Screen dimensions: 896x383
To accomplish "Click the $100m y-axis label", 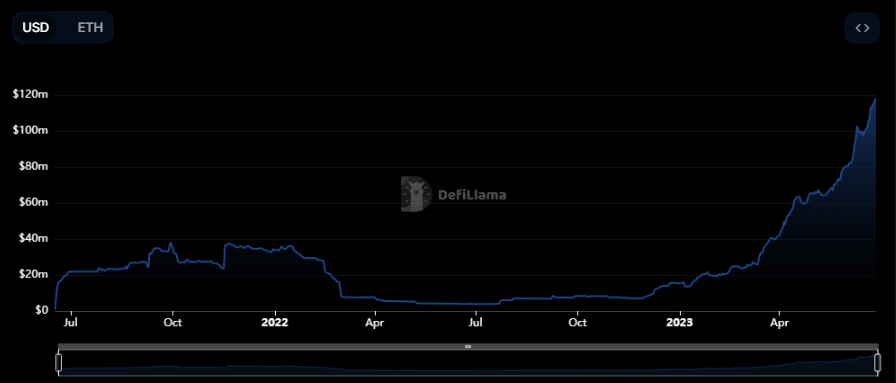I will pos(31,131).
